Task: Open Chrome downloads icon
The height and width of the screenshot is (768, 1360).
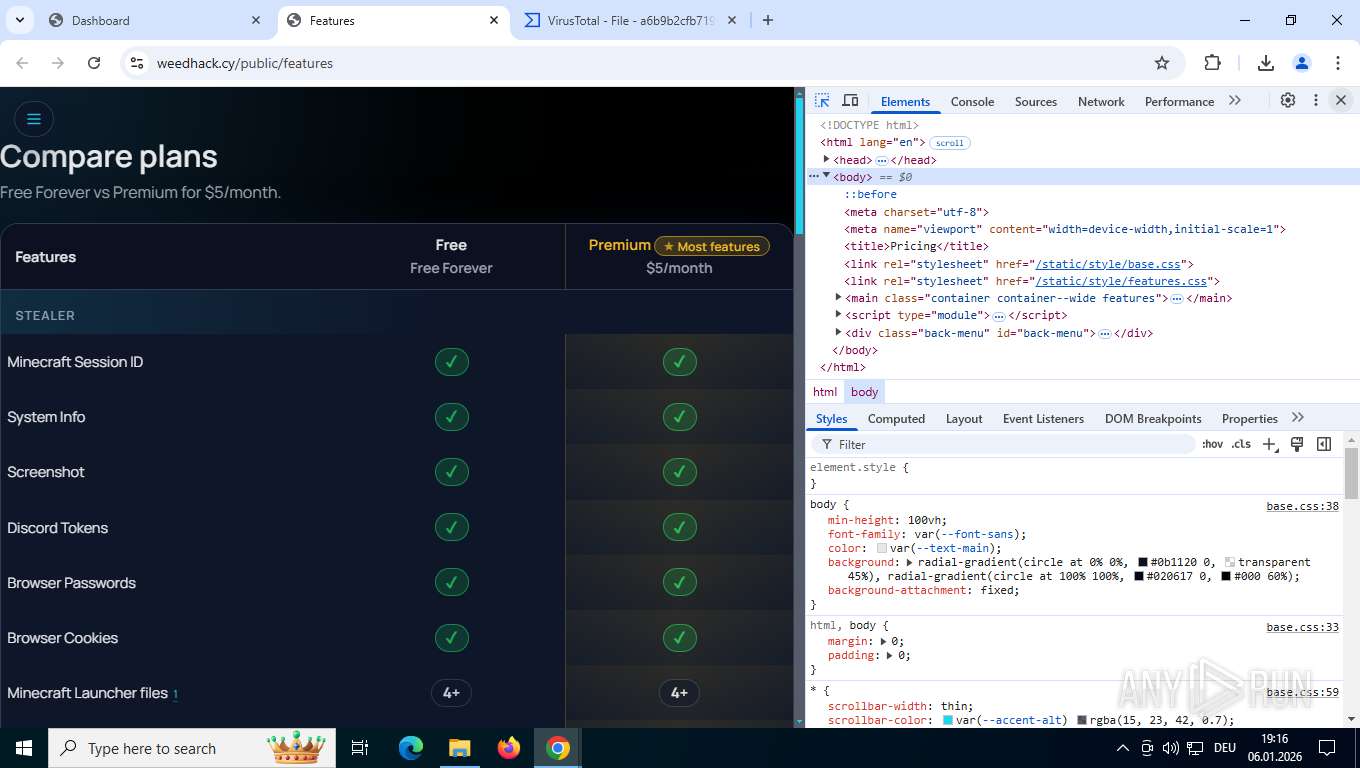Action: point(1266,63)
